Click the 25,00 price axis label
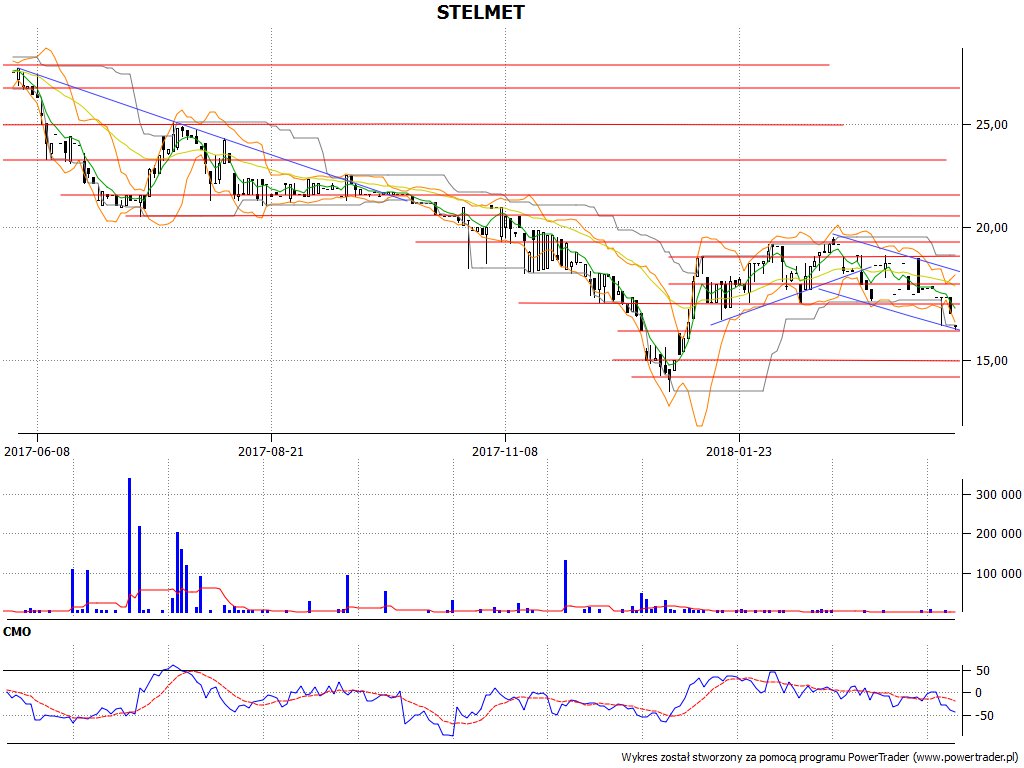This screenshot has width=1024, height=768. 991,124
